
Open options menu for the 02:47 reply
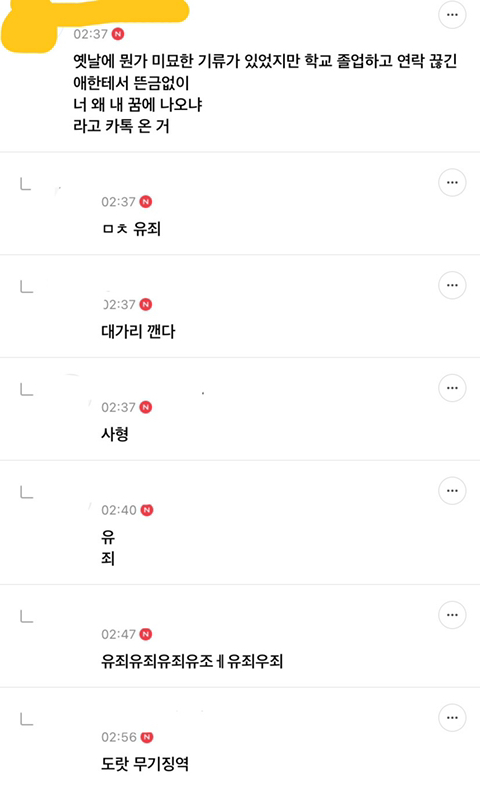click(x=452, y=615)
